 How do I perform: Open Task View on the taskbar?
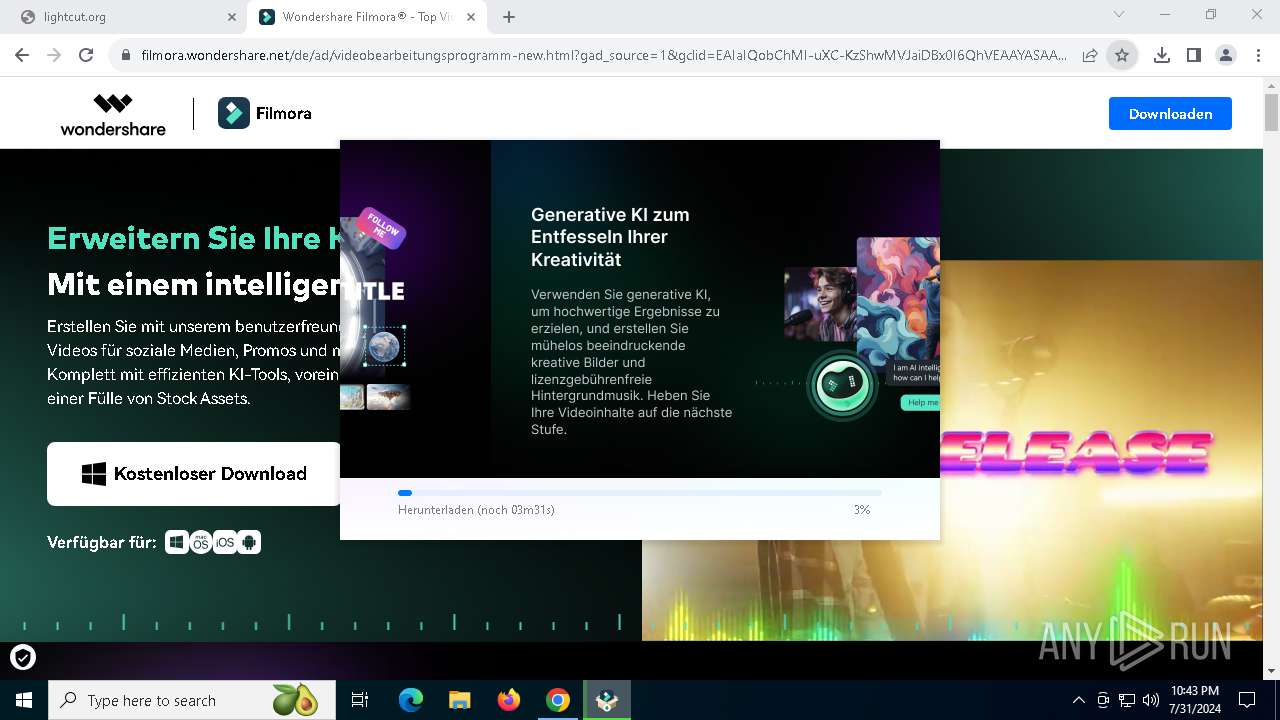[360, 700]
